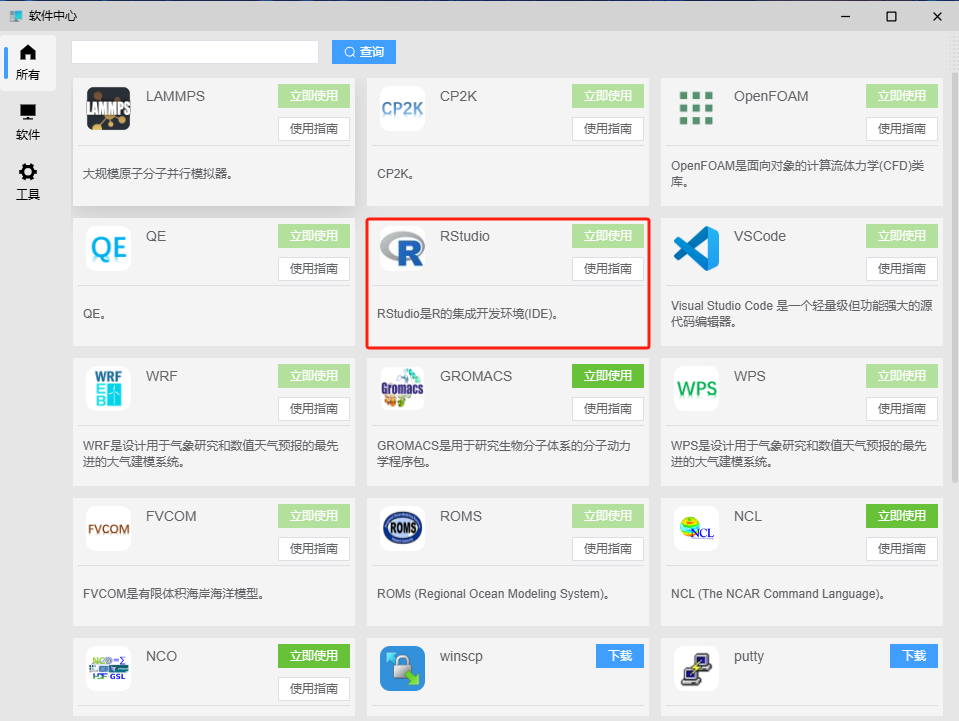Click the NCO logo icon
The width and height of the screenshot is (959, 721).
tap(108, 669)
